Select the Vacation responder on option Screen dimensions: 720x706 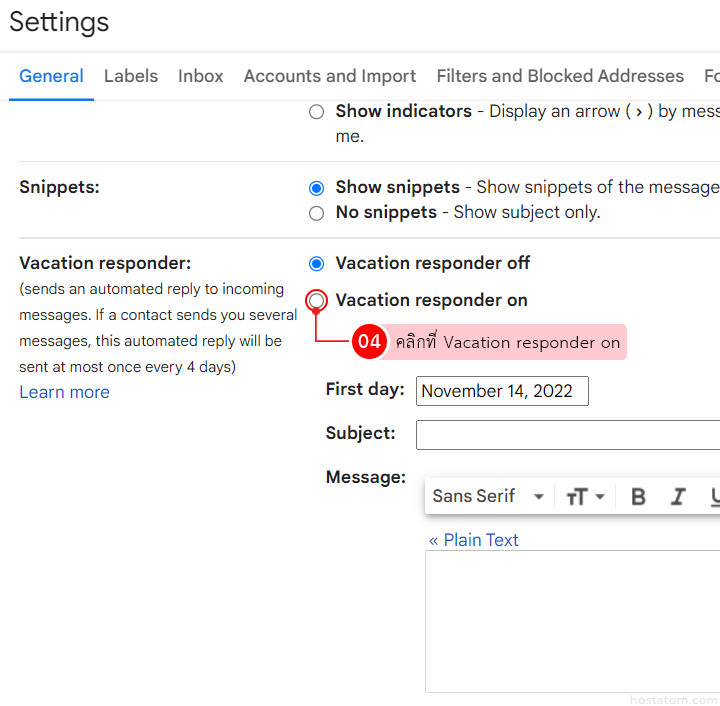pyautogui.click(x=317, y=300)
